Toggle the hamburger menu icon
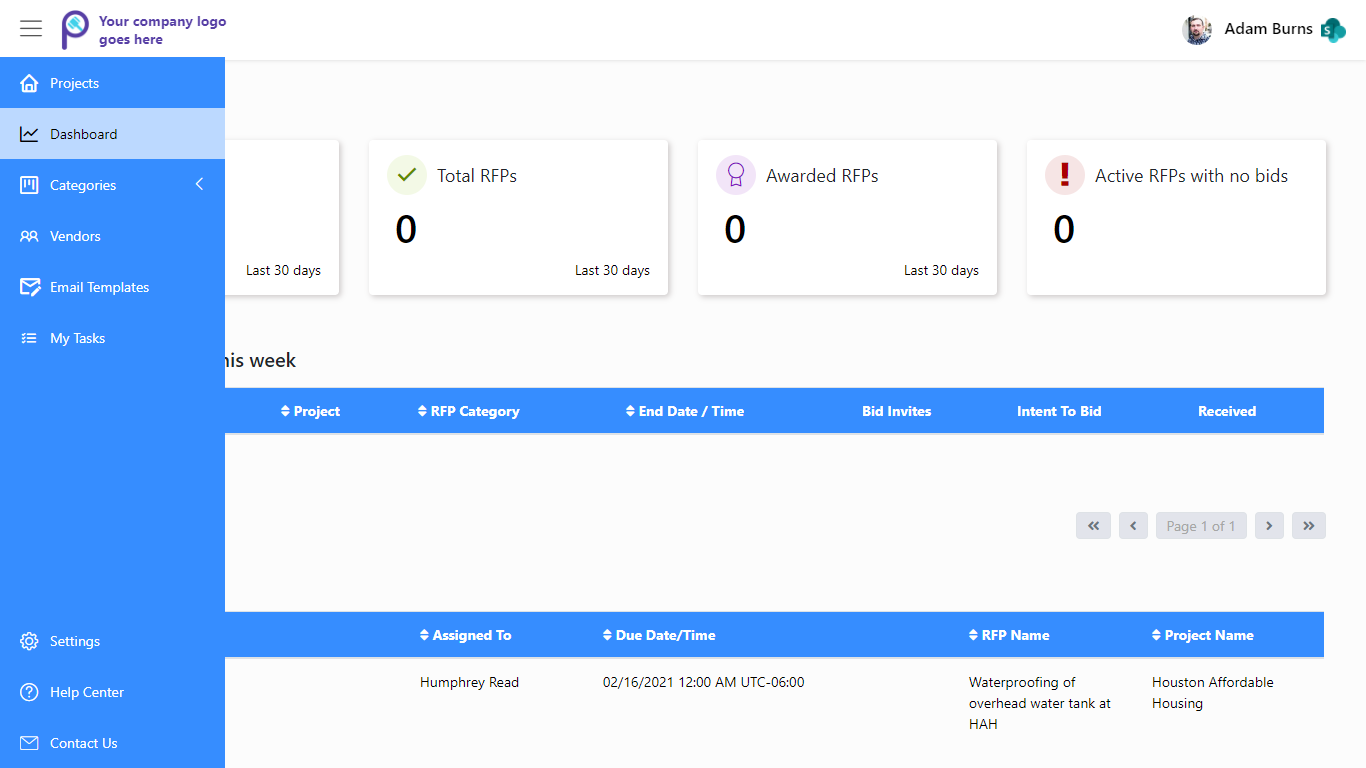This screenshot has height=768, width=1366. coord(31,29)
